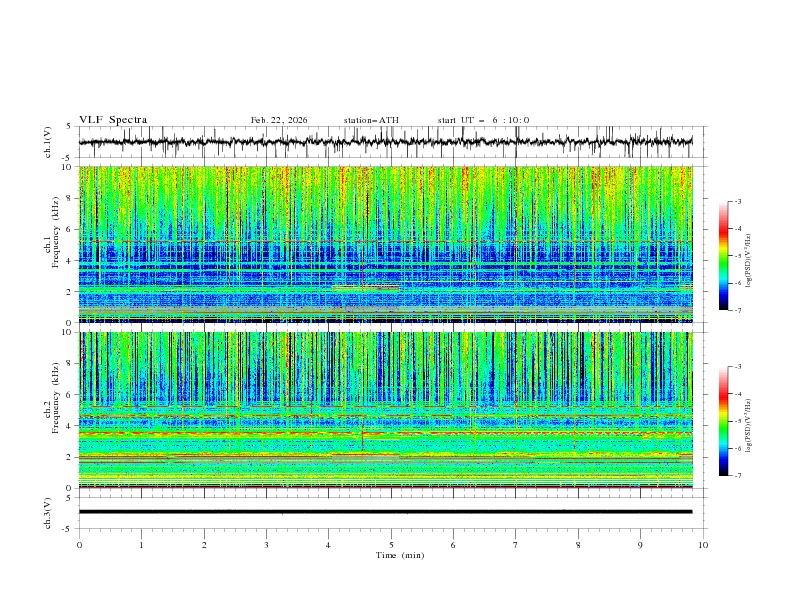Screen dimensions: 792x612
Task: Click the 2 minute tick on time axis
Action: (x=204, y=545)
